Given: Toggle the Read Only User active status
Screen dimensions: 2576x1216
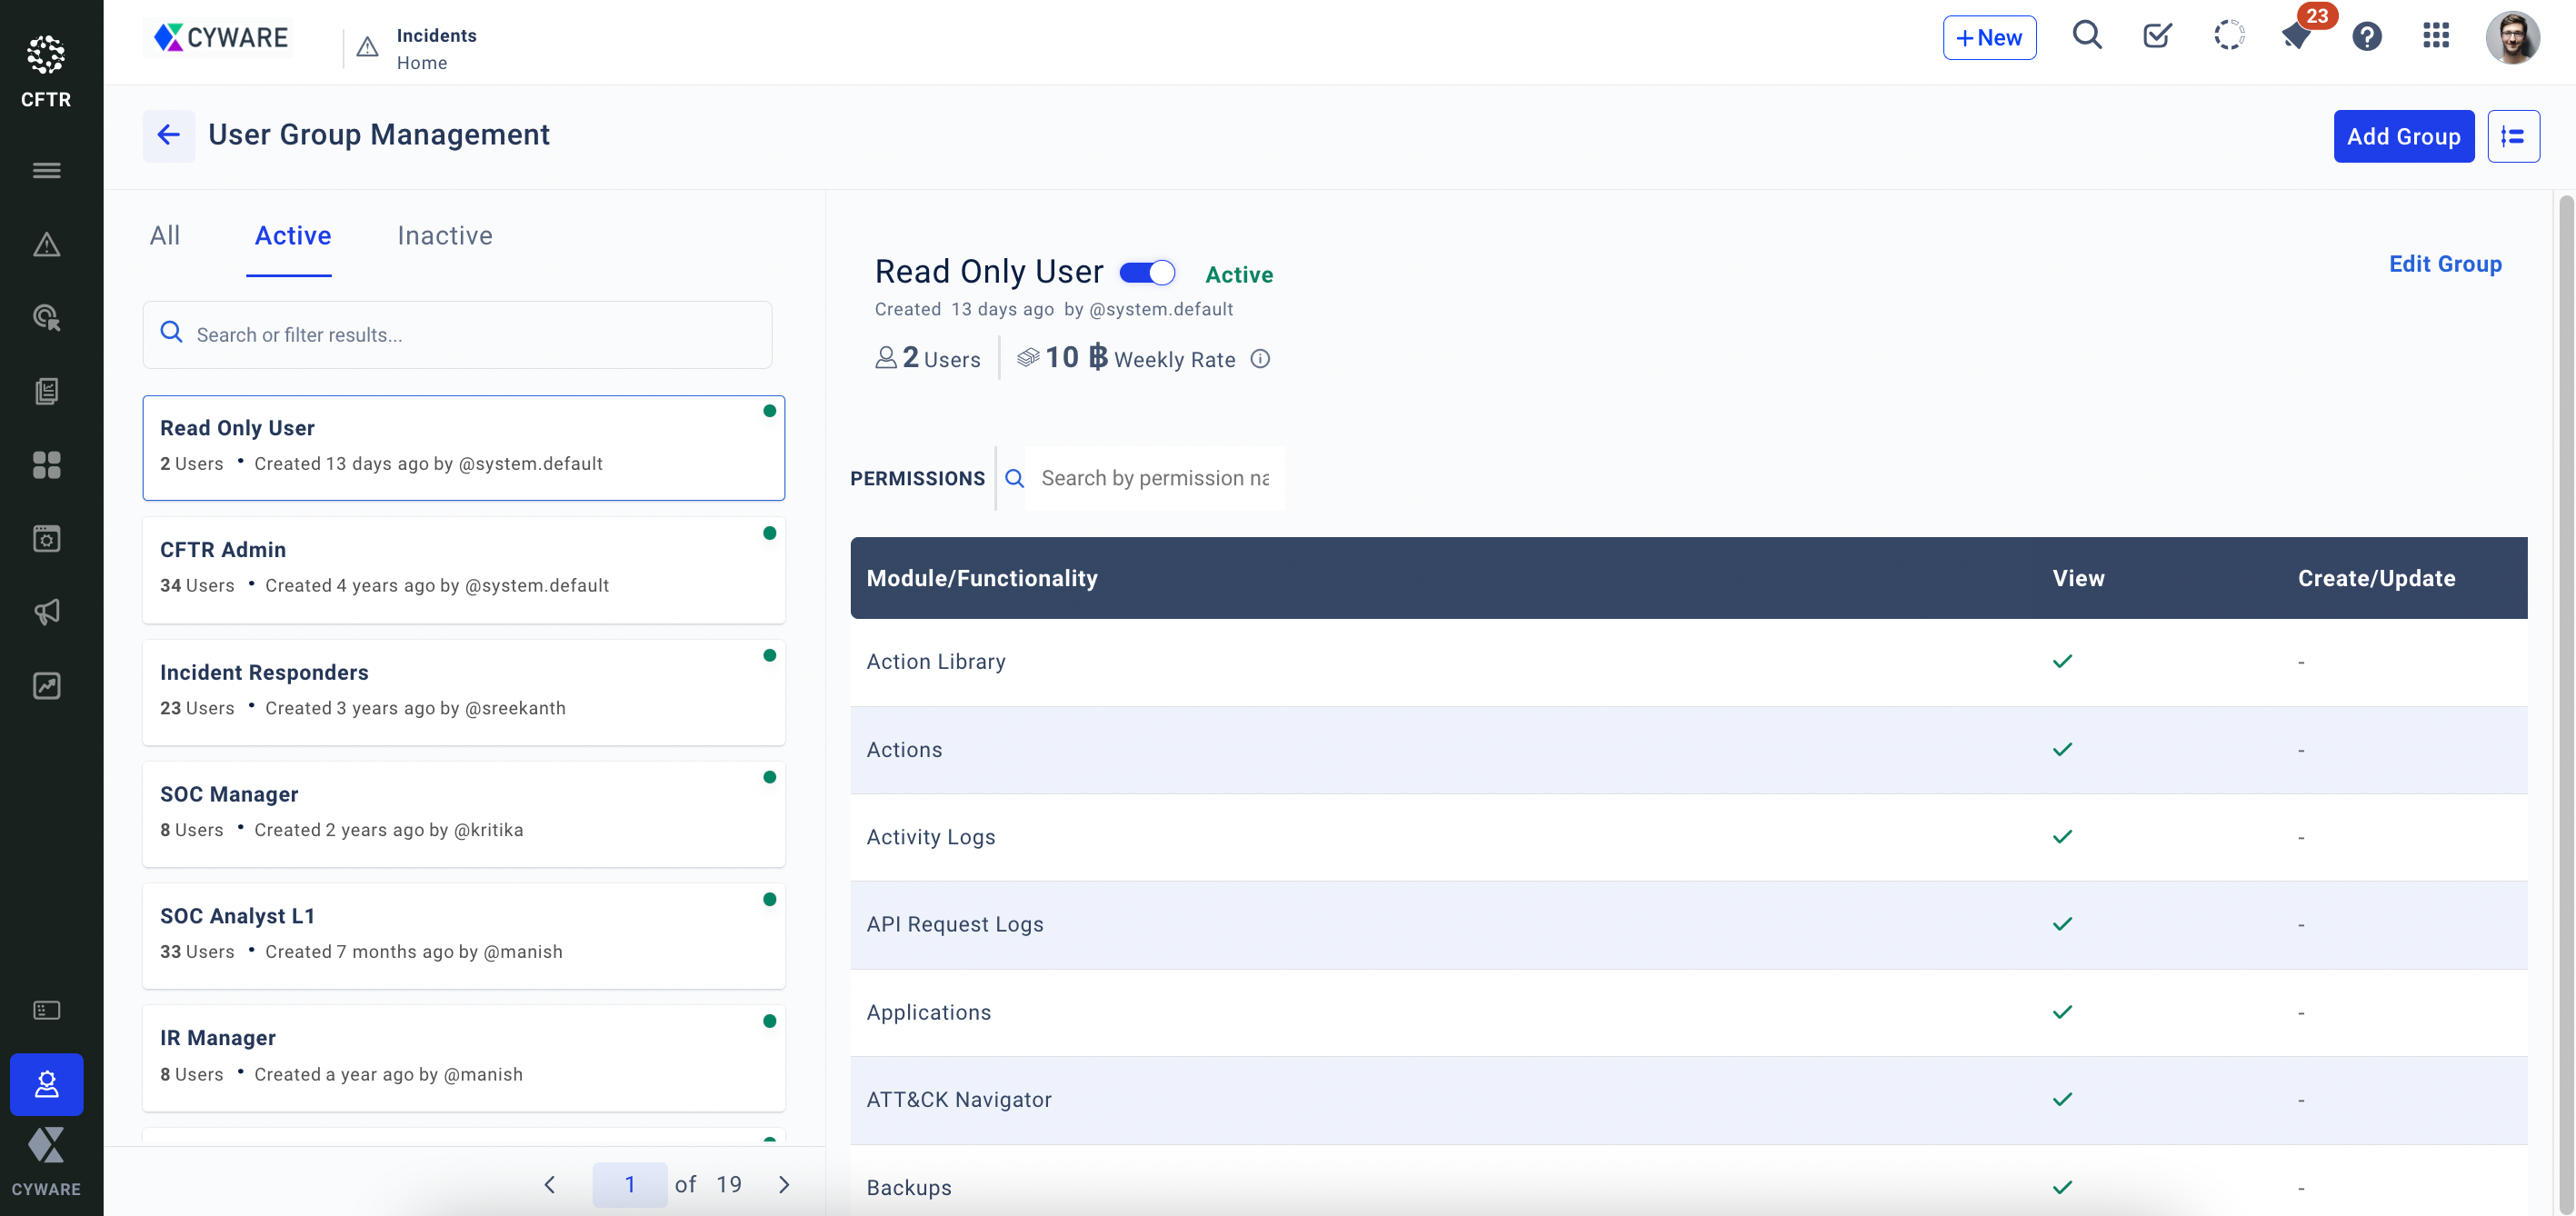Looking at the screenshot, I should pyautogui.click(x=1147, y=273).
